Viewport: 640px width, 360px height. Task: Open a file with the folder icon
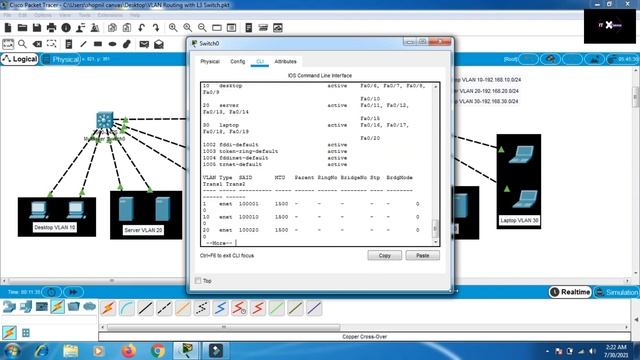click(22, 28)
